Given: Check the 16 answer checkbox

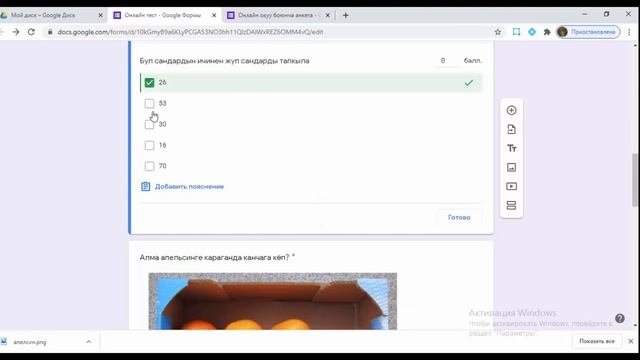Looking at the screenshot, I should (149, 145).
